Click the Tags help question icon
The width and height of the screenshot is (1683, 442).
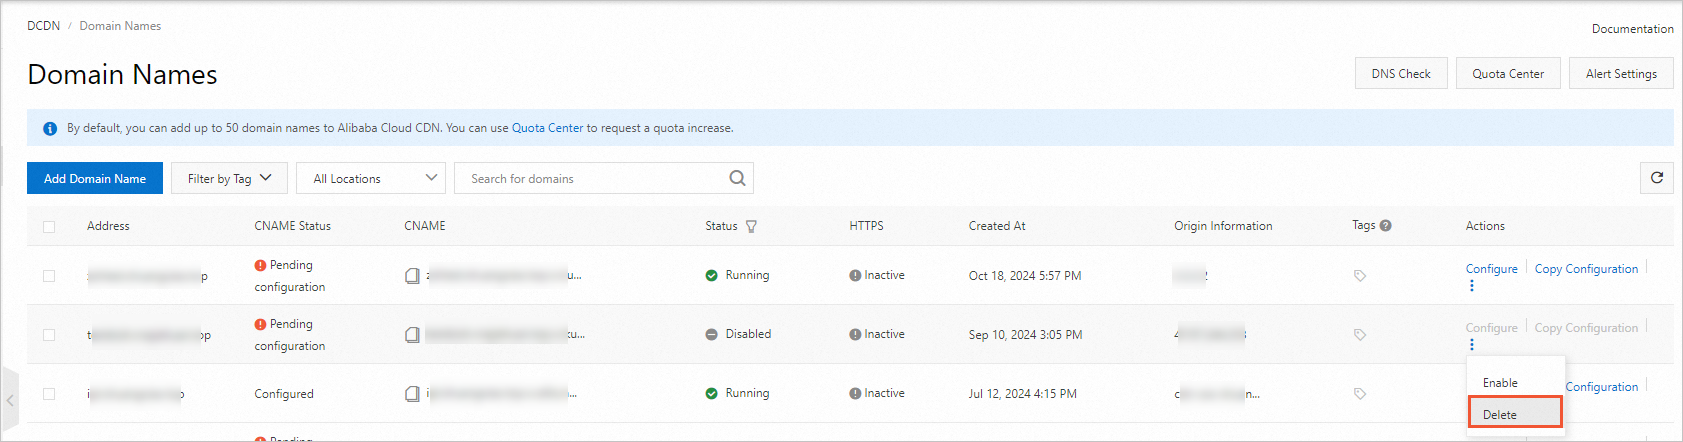[1385, 226]
